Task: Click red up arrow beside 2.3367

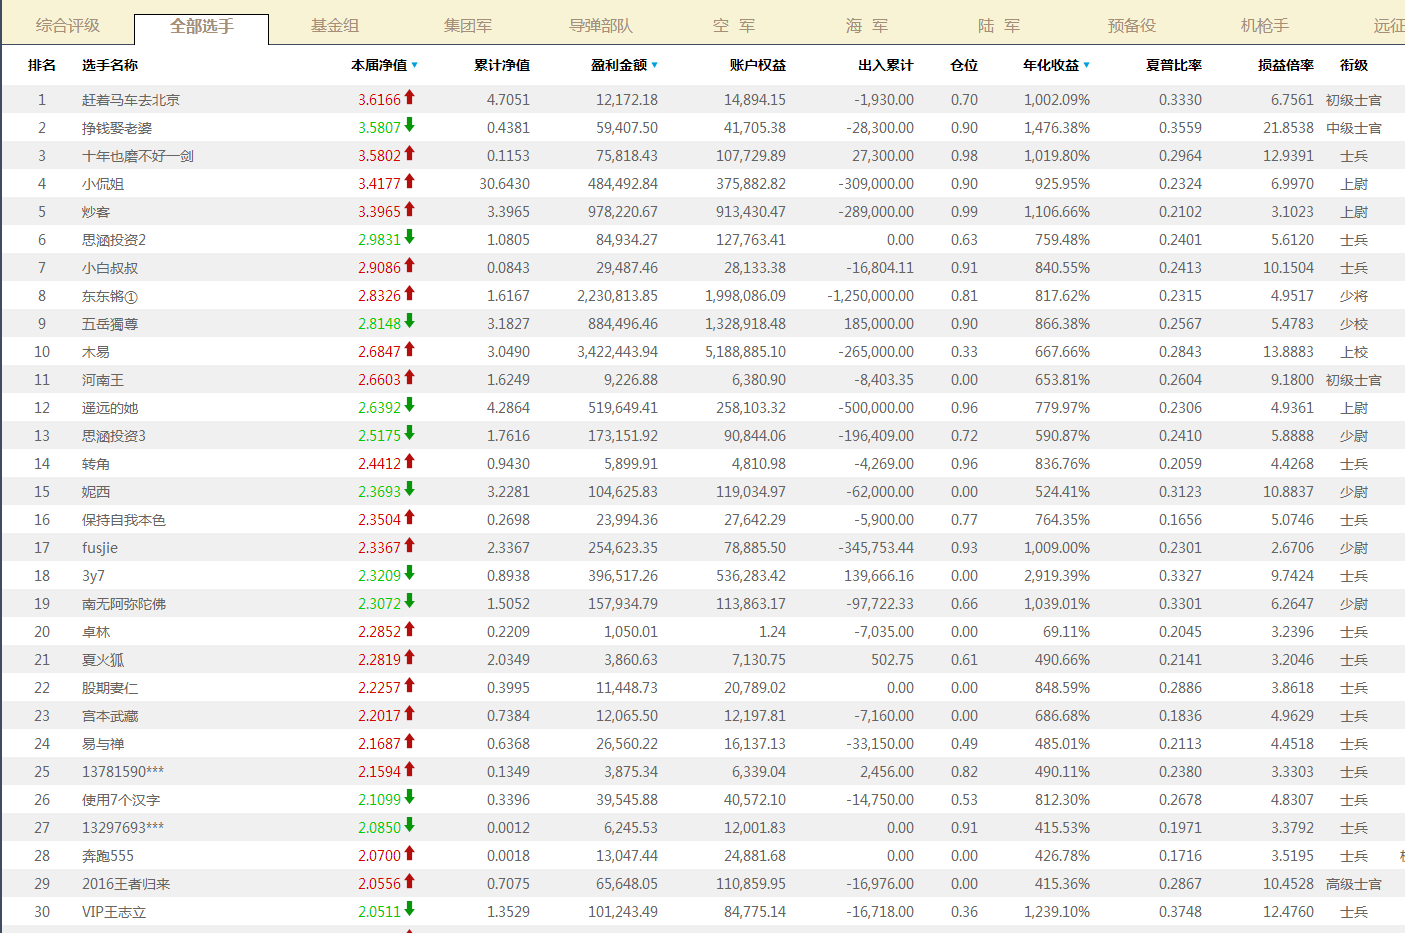Action: (x=409, y=546)
